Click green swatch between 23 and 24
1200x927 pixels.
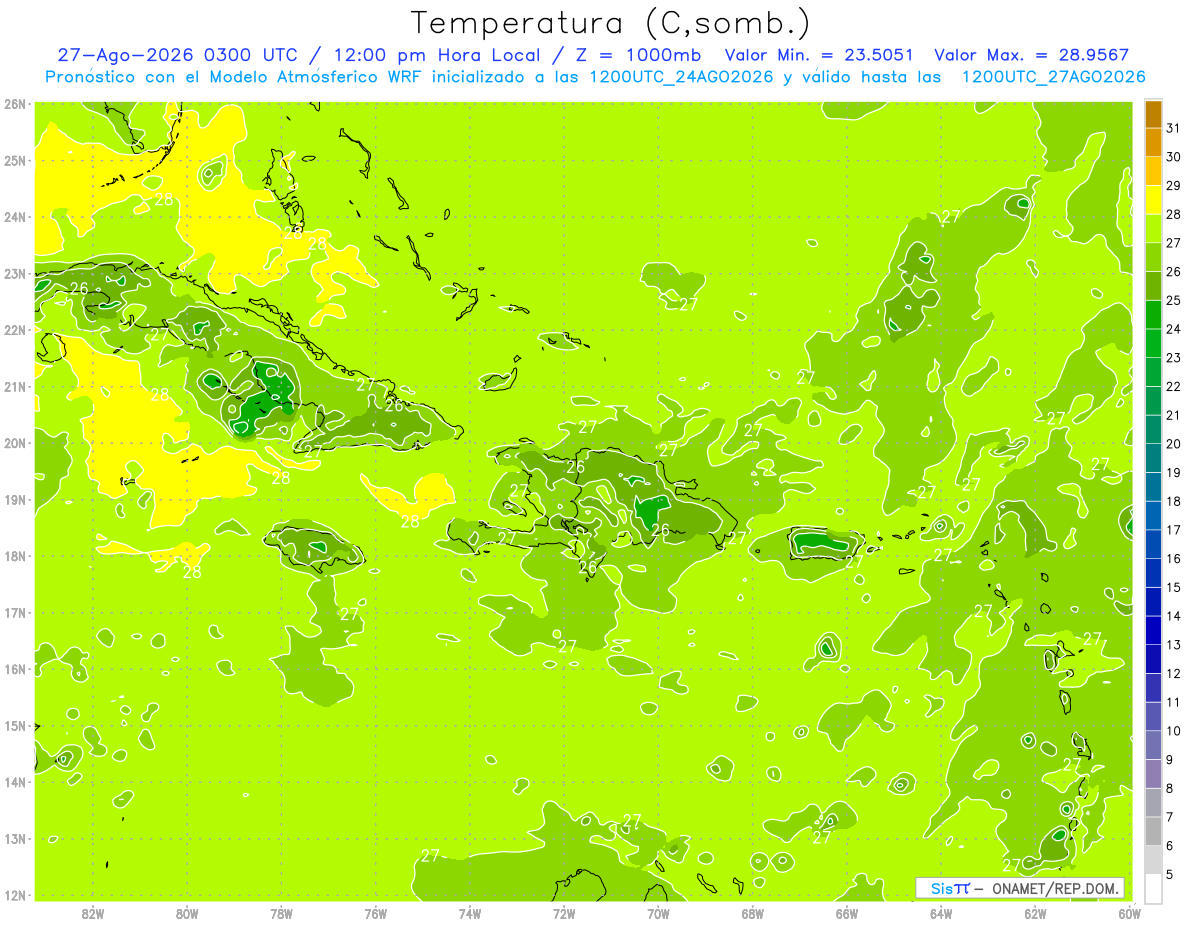click(x=1153, y=343)
